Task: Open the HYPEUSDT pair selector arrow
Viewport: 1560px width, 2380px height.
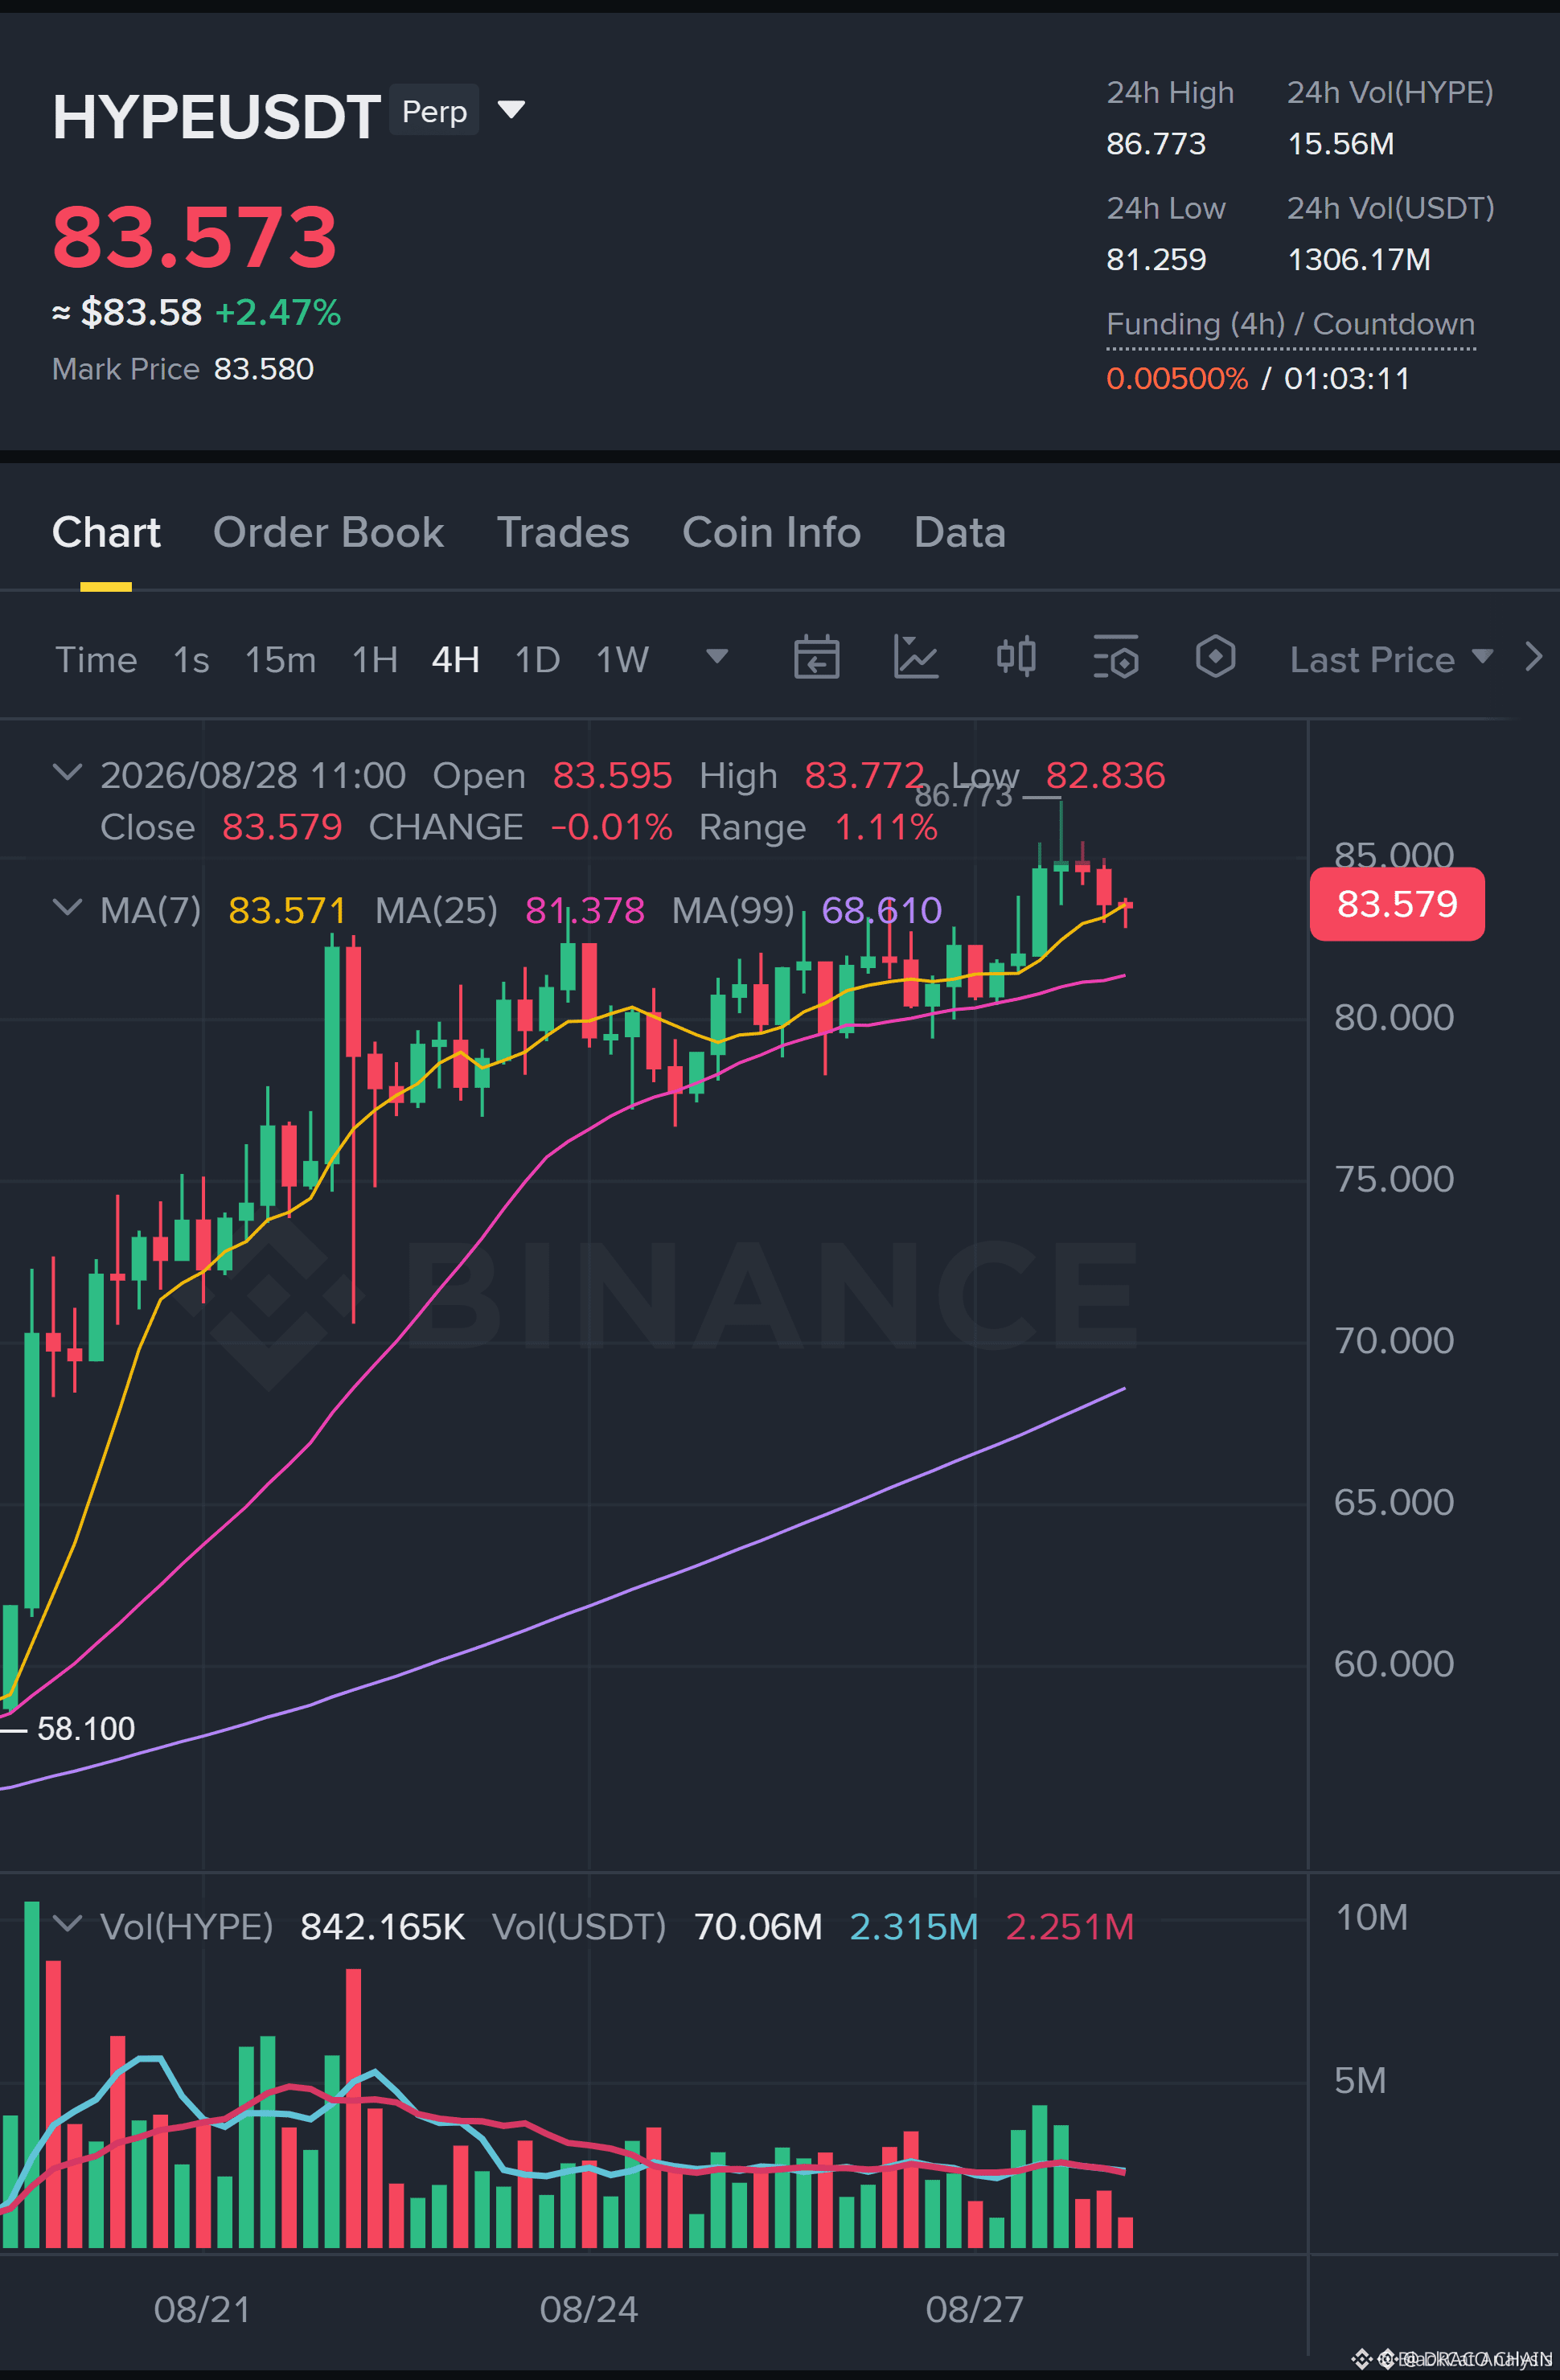Action: point(511,109)
